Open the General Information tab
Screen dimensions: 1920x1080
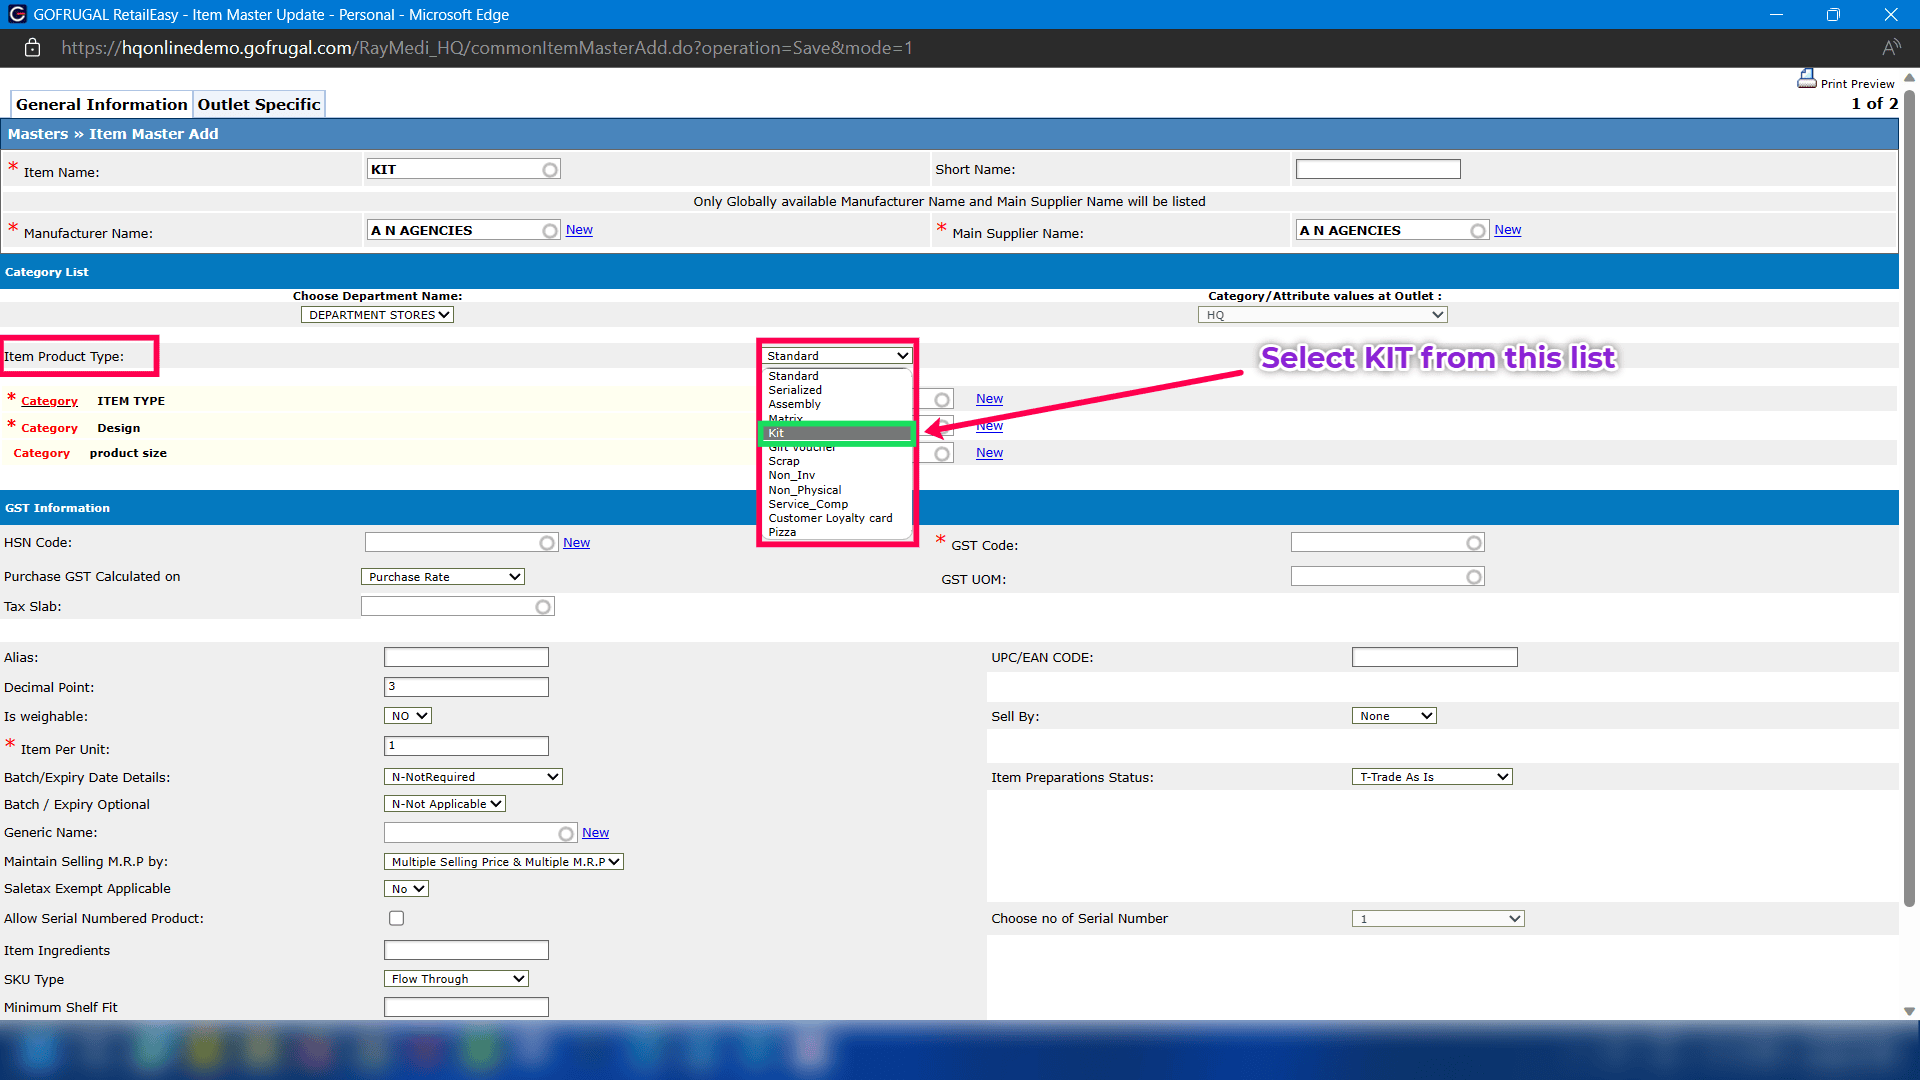(x=101, y=104)
